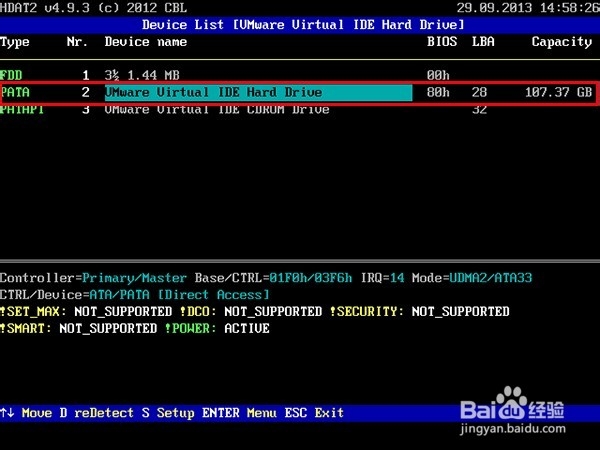Click the PATAPI type label
This screenshot has height=450, width=600.
(22, 109)
